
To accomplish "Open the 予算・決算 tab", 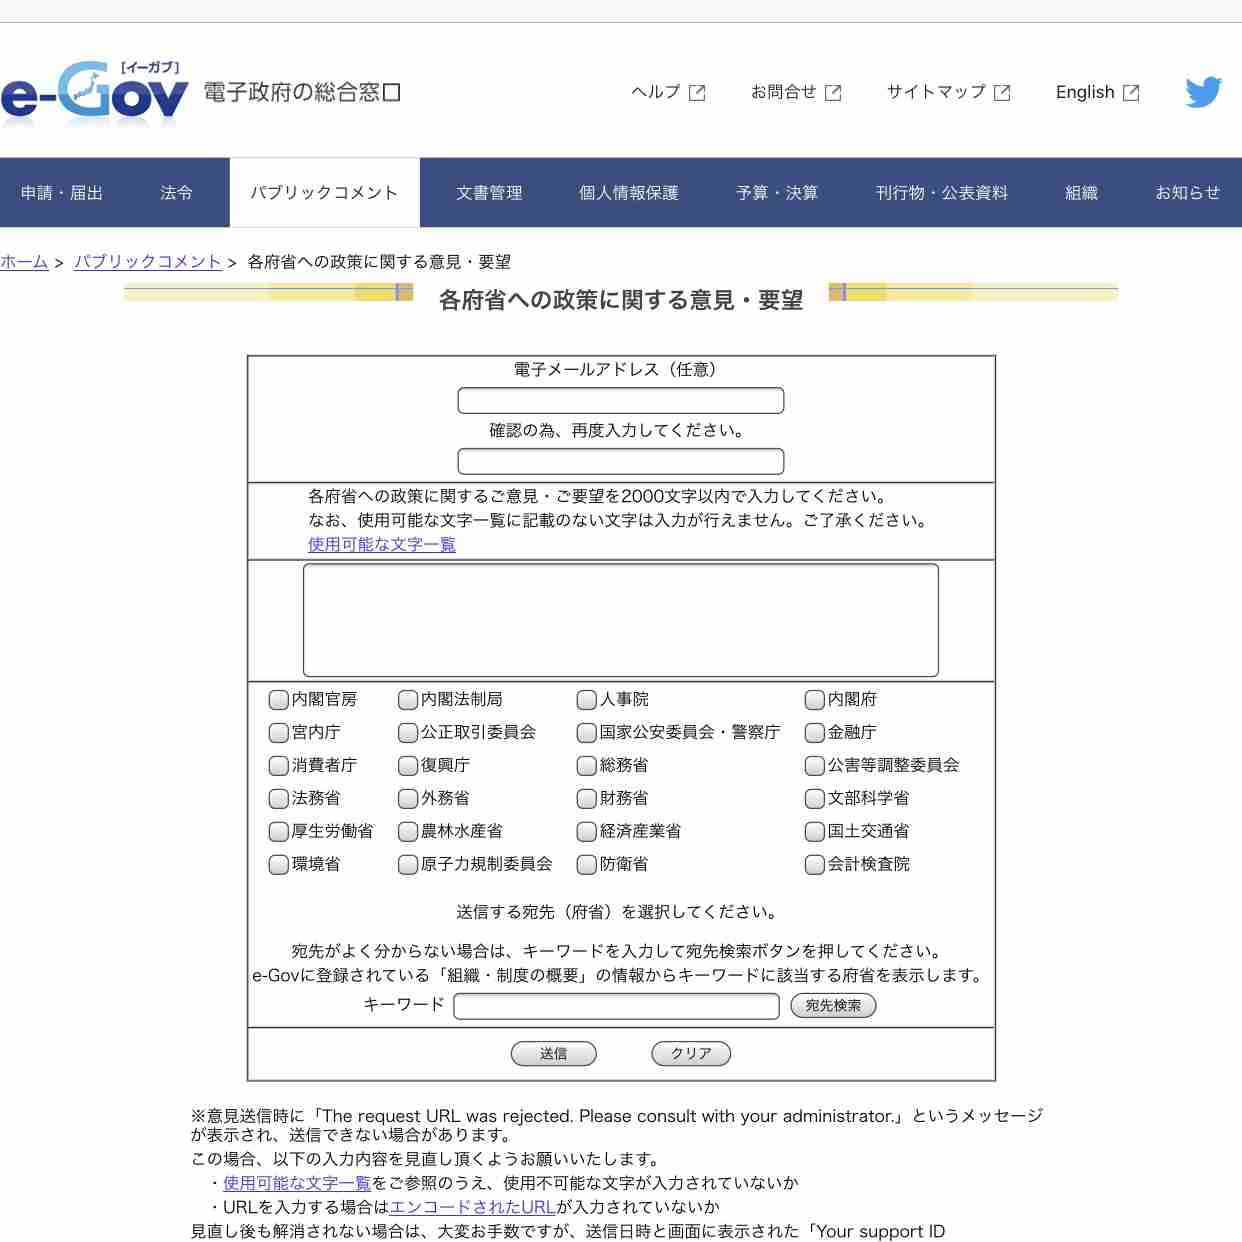I will coord(777,192).
